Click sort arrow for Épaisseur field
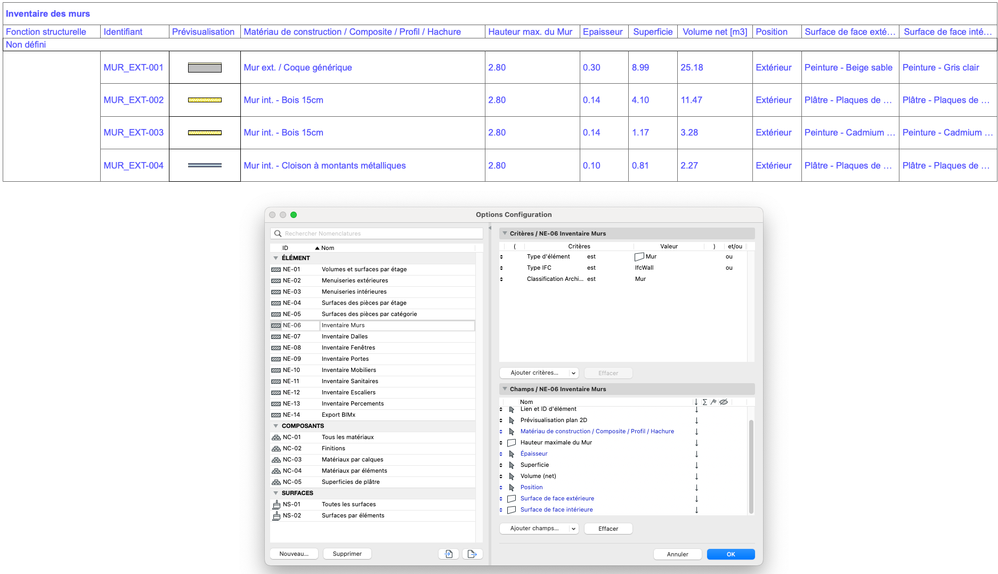998x574 pixels. pyautogui.click(x=696, y=454)
